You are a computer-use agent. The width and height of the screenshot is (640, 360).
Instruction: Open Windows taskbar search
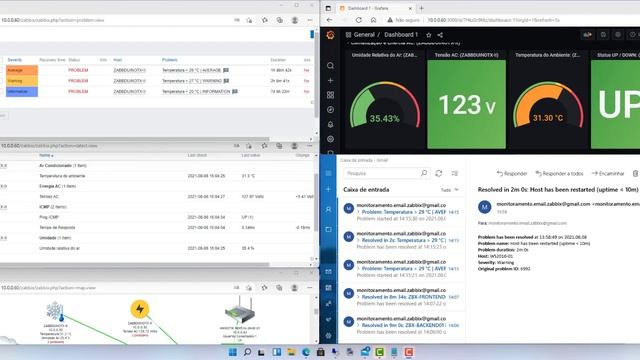[247, 352]
